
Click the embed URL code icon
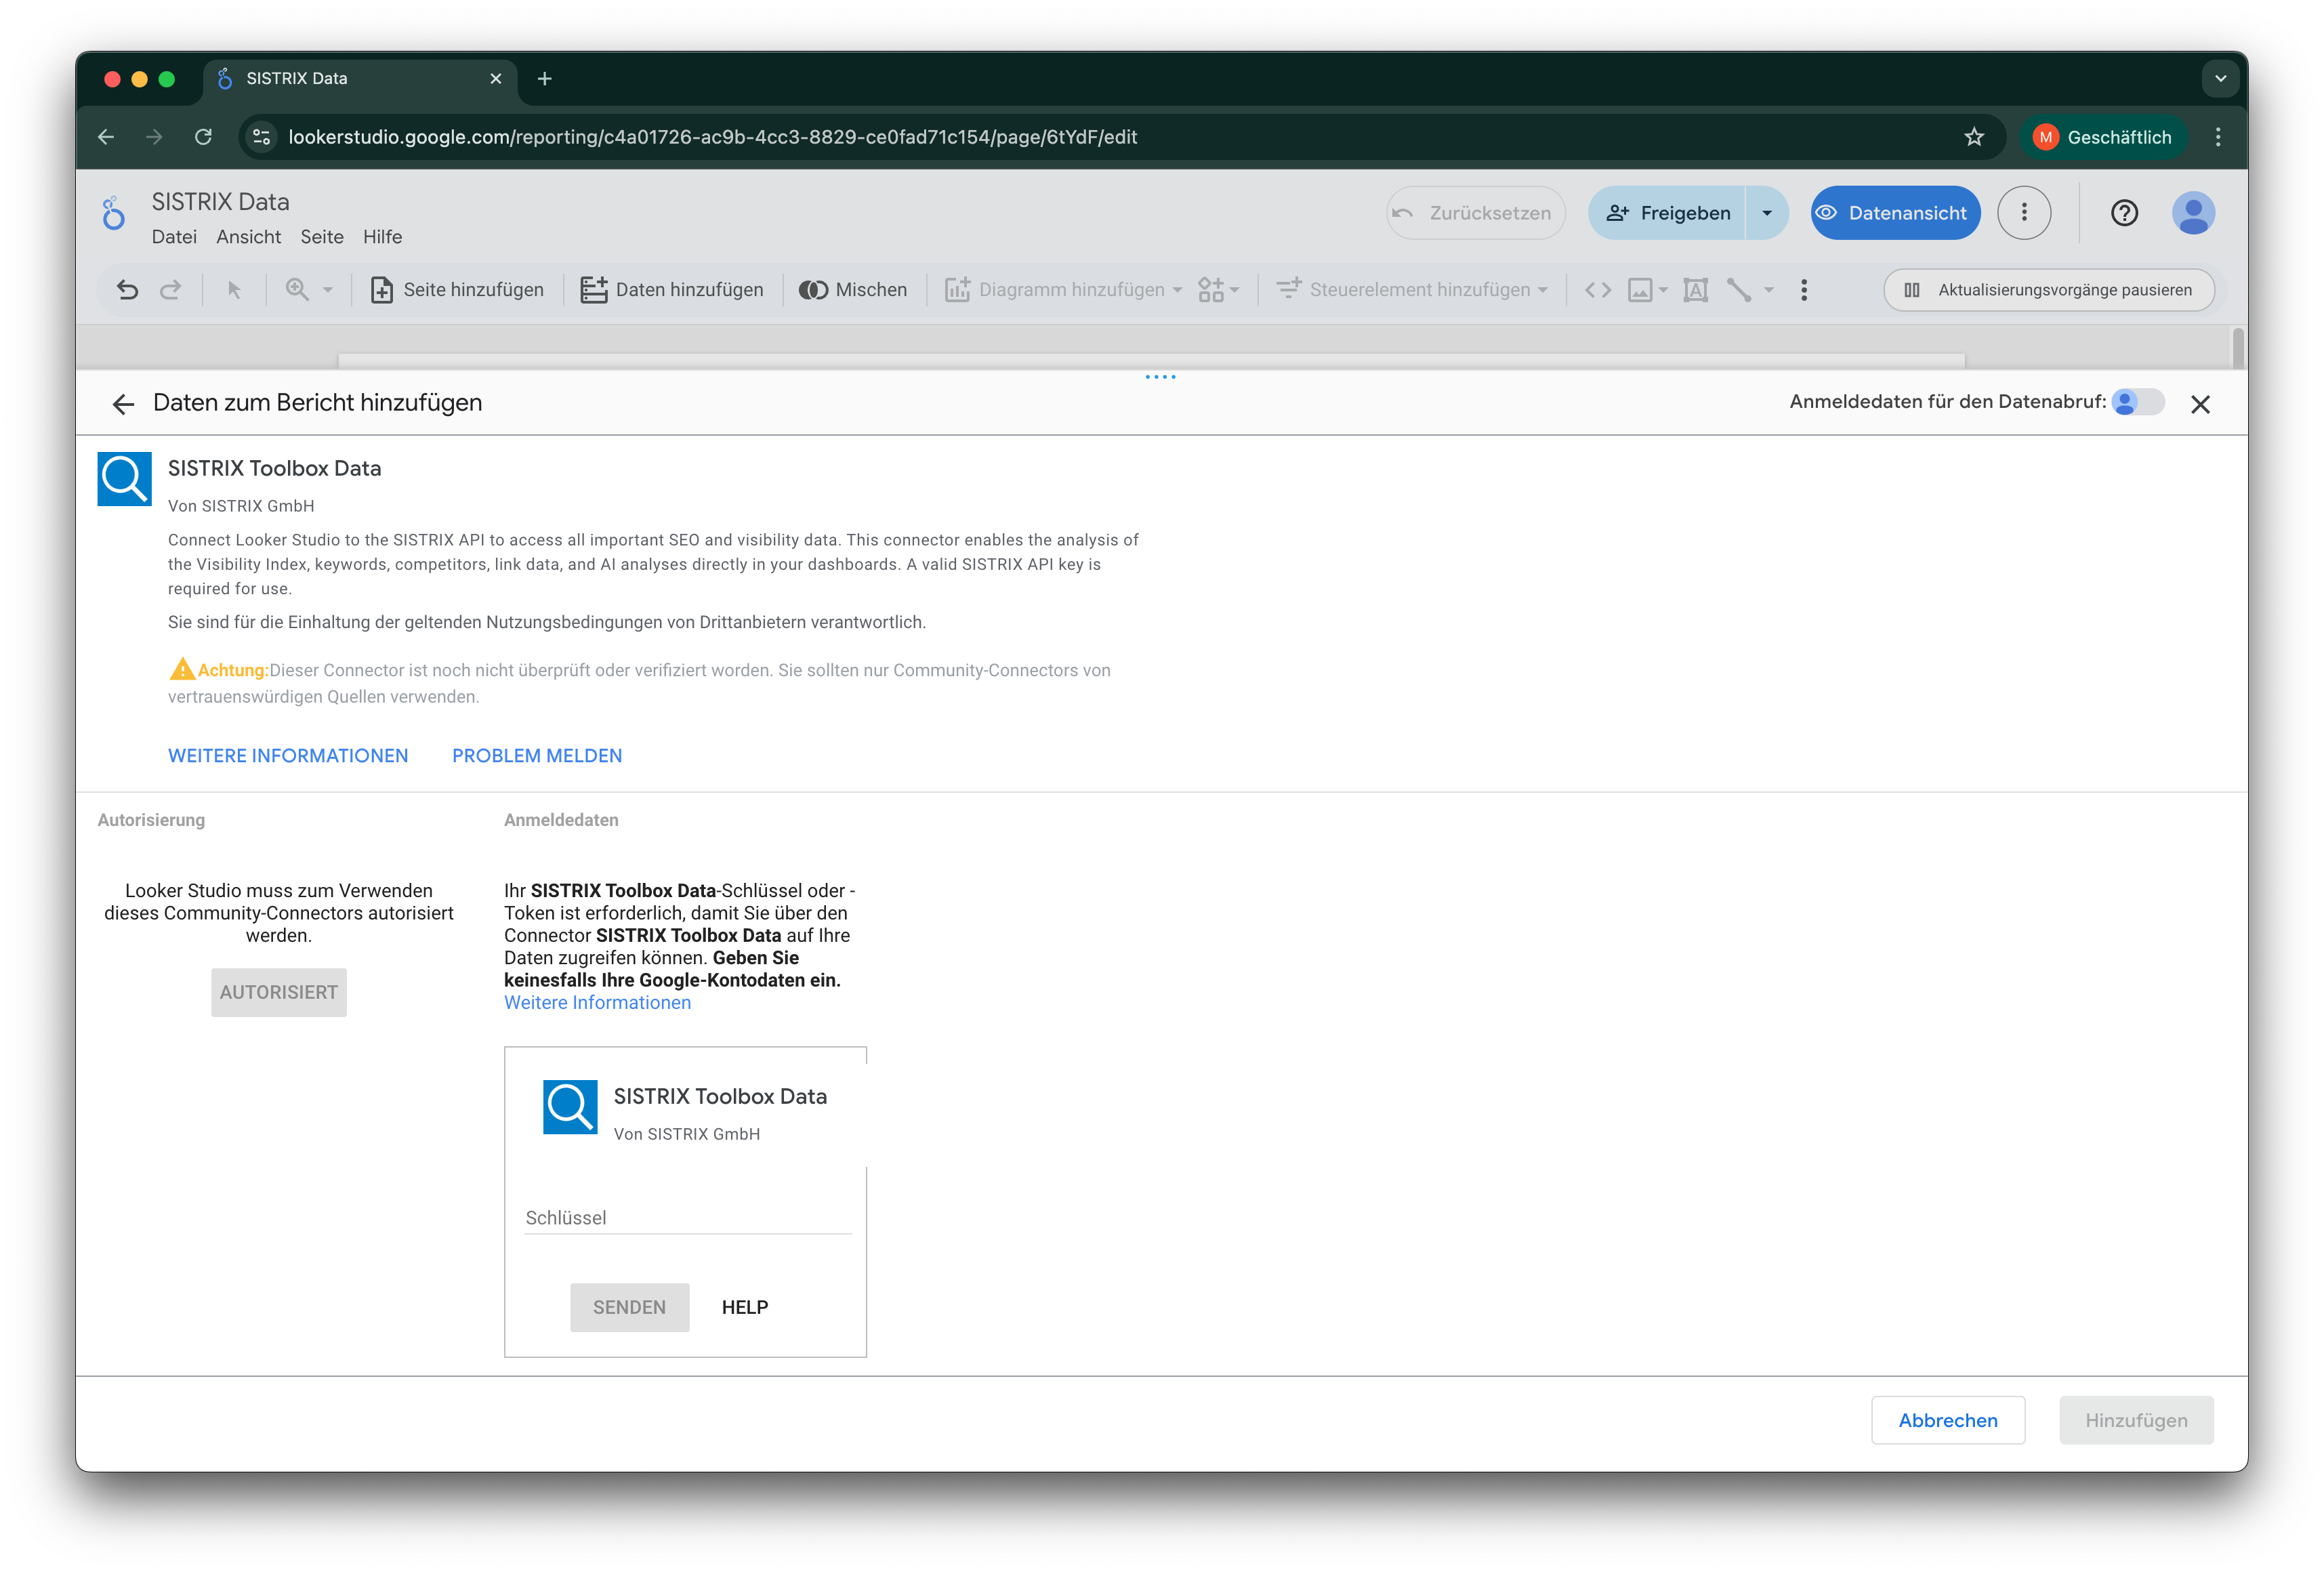pos(1597,290)
